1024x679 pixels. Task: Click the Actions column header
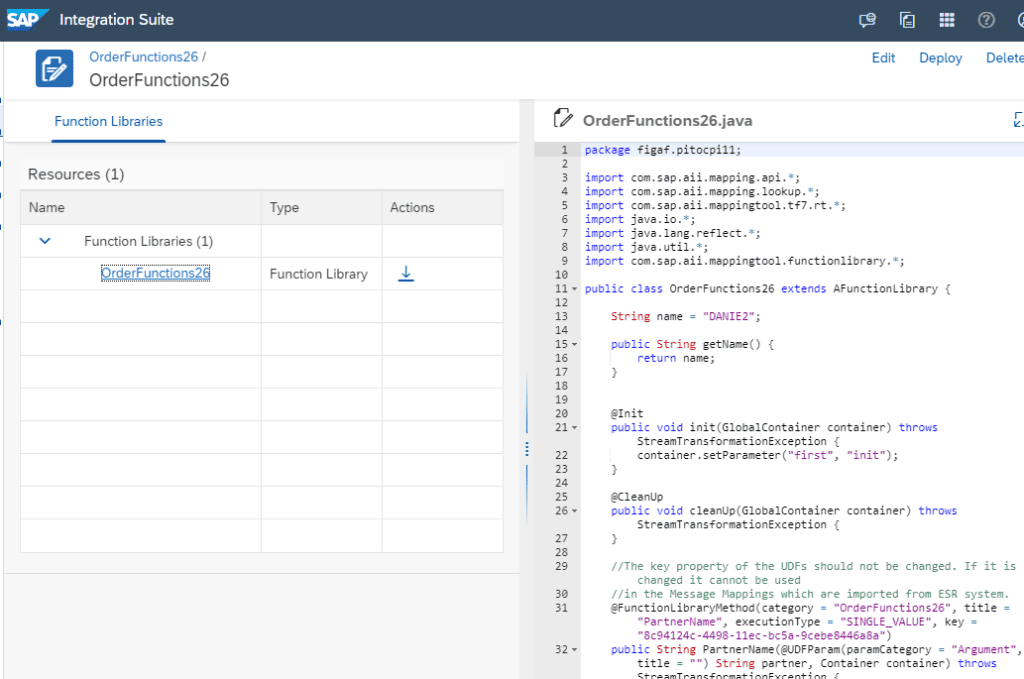442,208
